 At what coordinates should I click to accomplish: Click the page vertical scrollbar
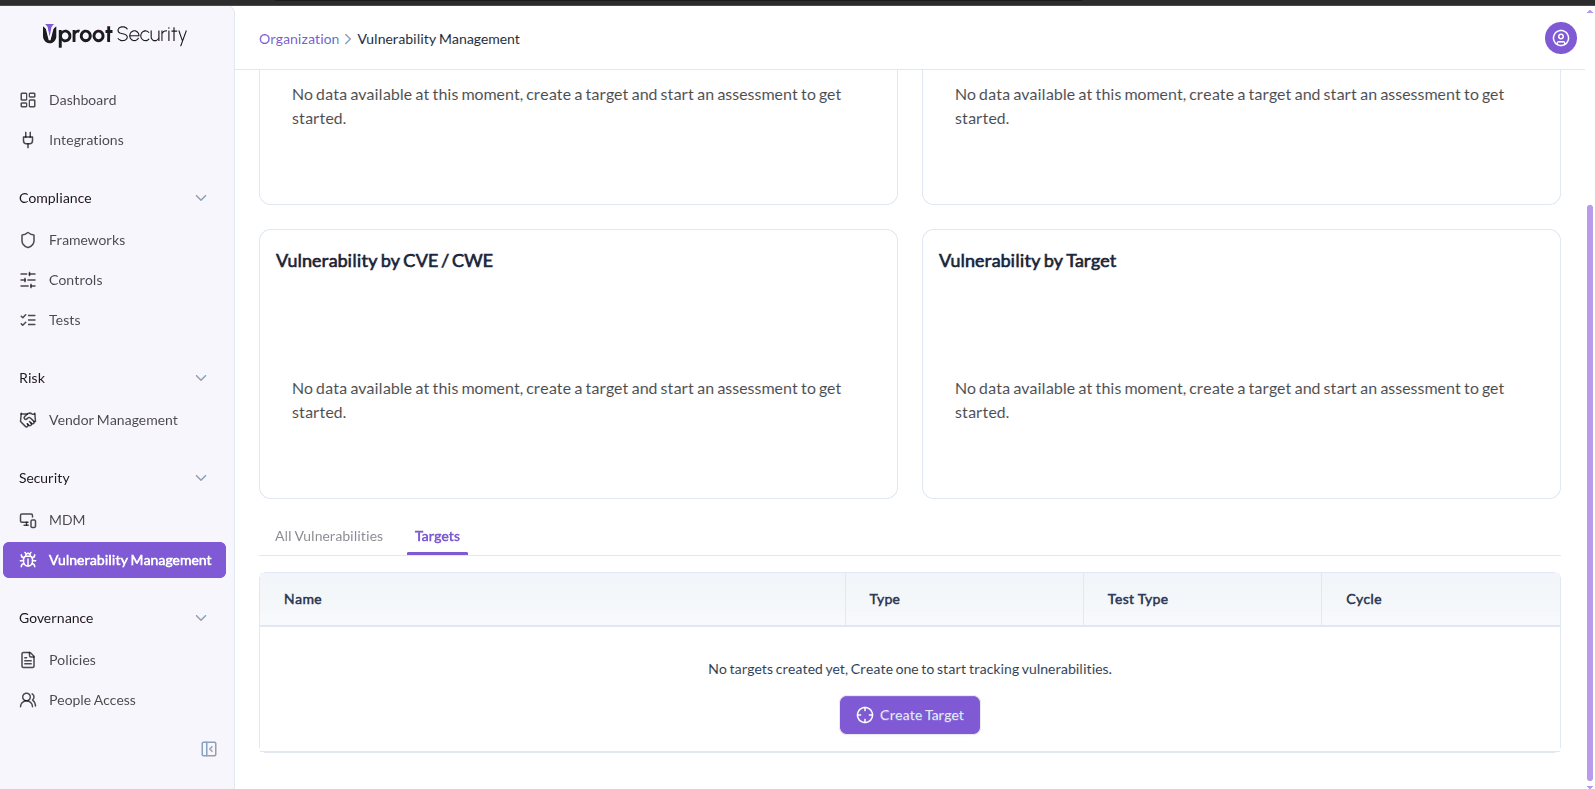pyautogui.click(x=1589, y=490)
